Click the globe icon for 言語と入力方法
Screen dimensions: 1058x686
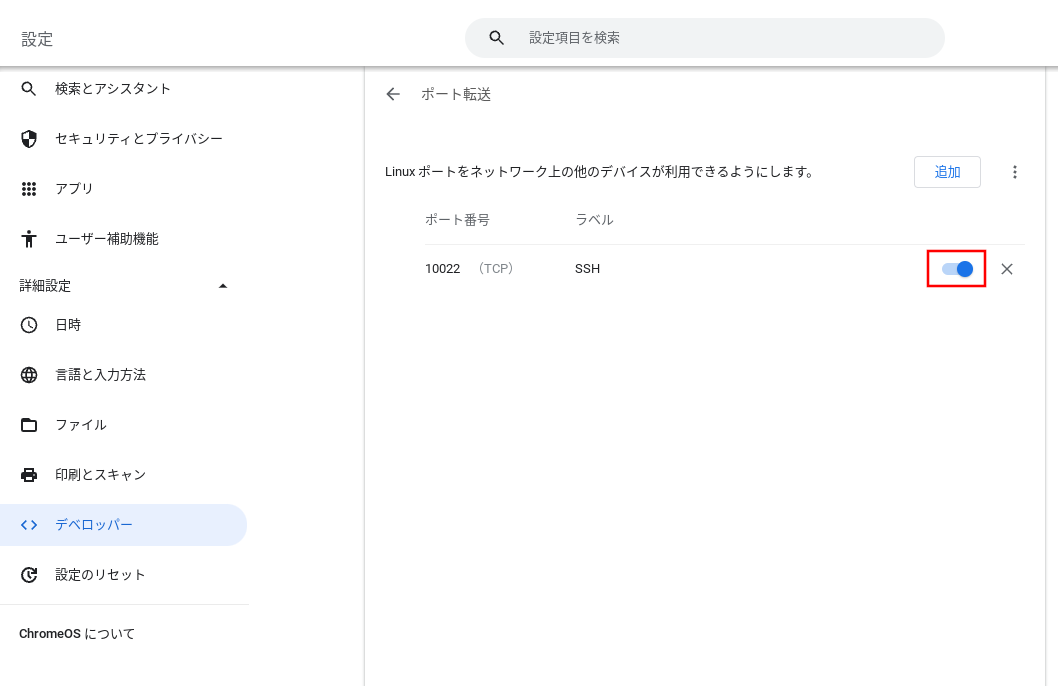point(29,375)
